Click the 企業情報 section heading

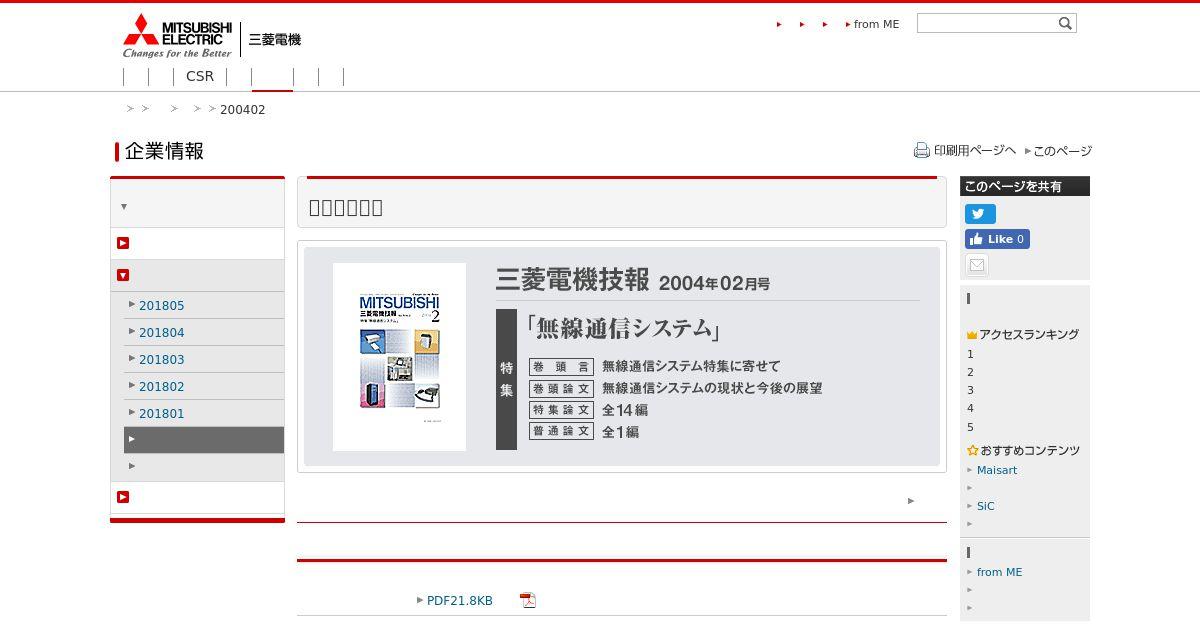click(165, 151)
